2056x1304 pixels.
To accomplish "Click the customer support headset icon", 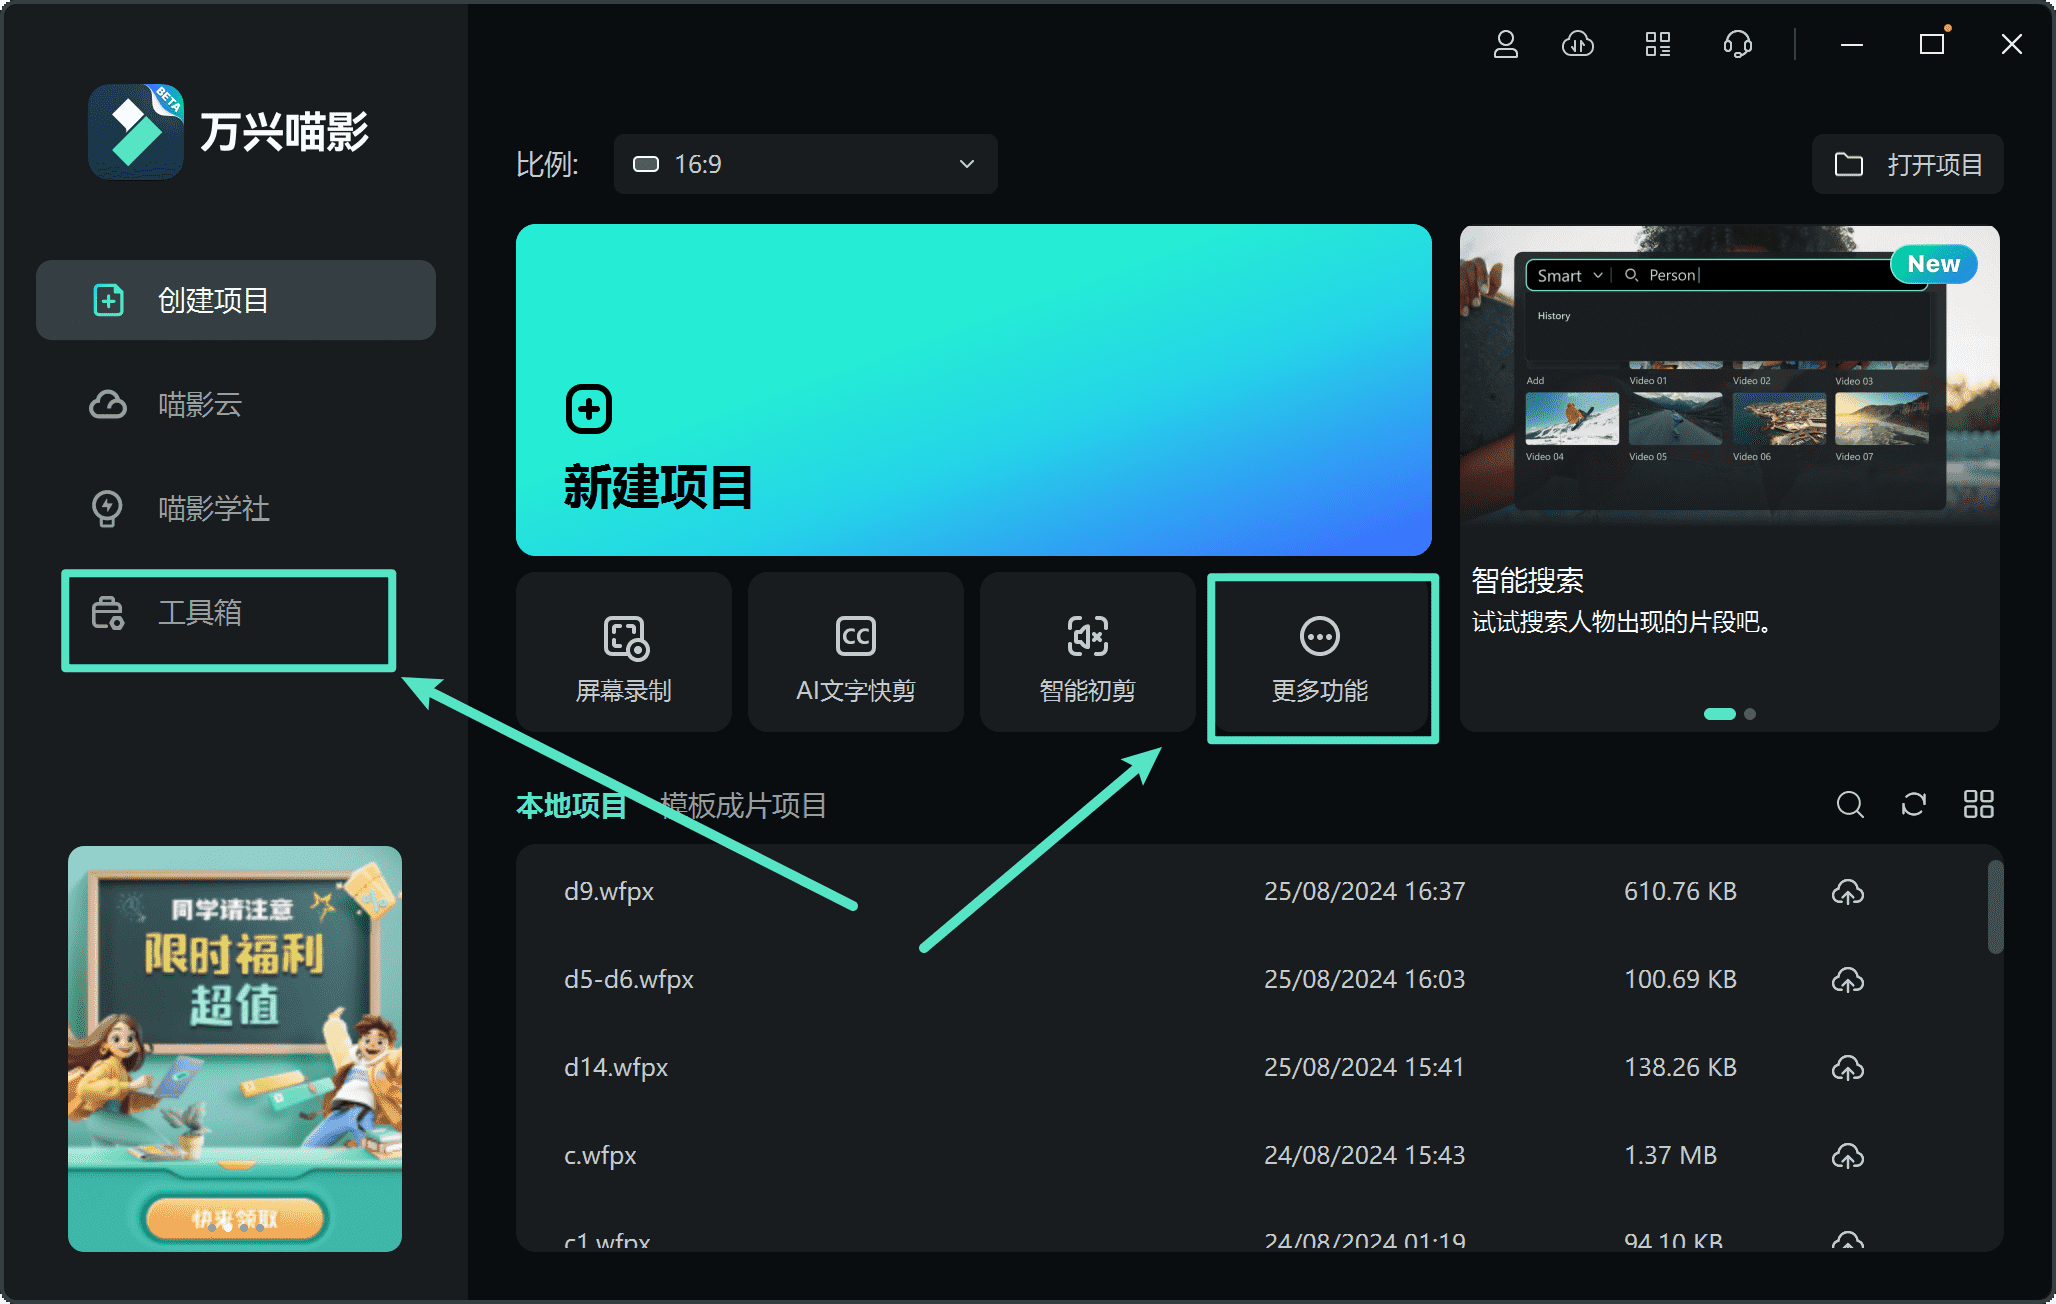I will tap(1737, 43).
